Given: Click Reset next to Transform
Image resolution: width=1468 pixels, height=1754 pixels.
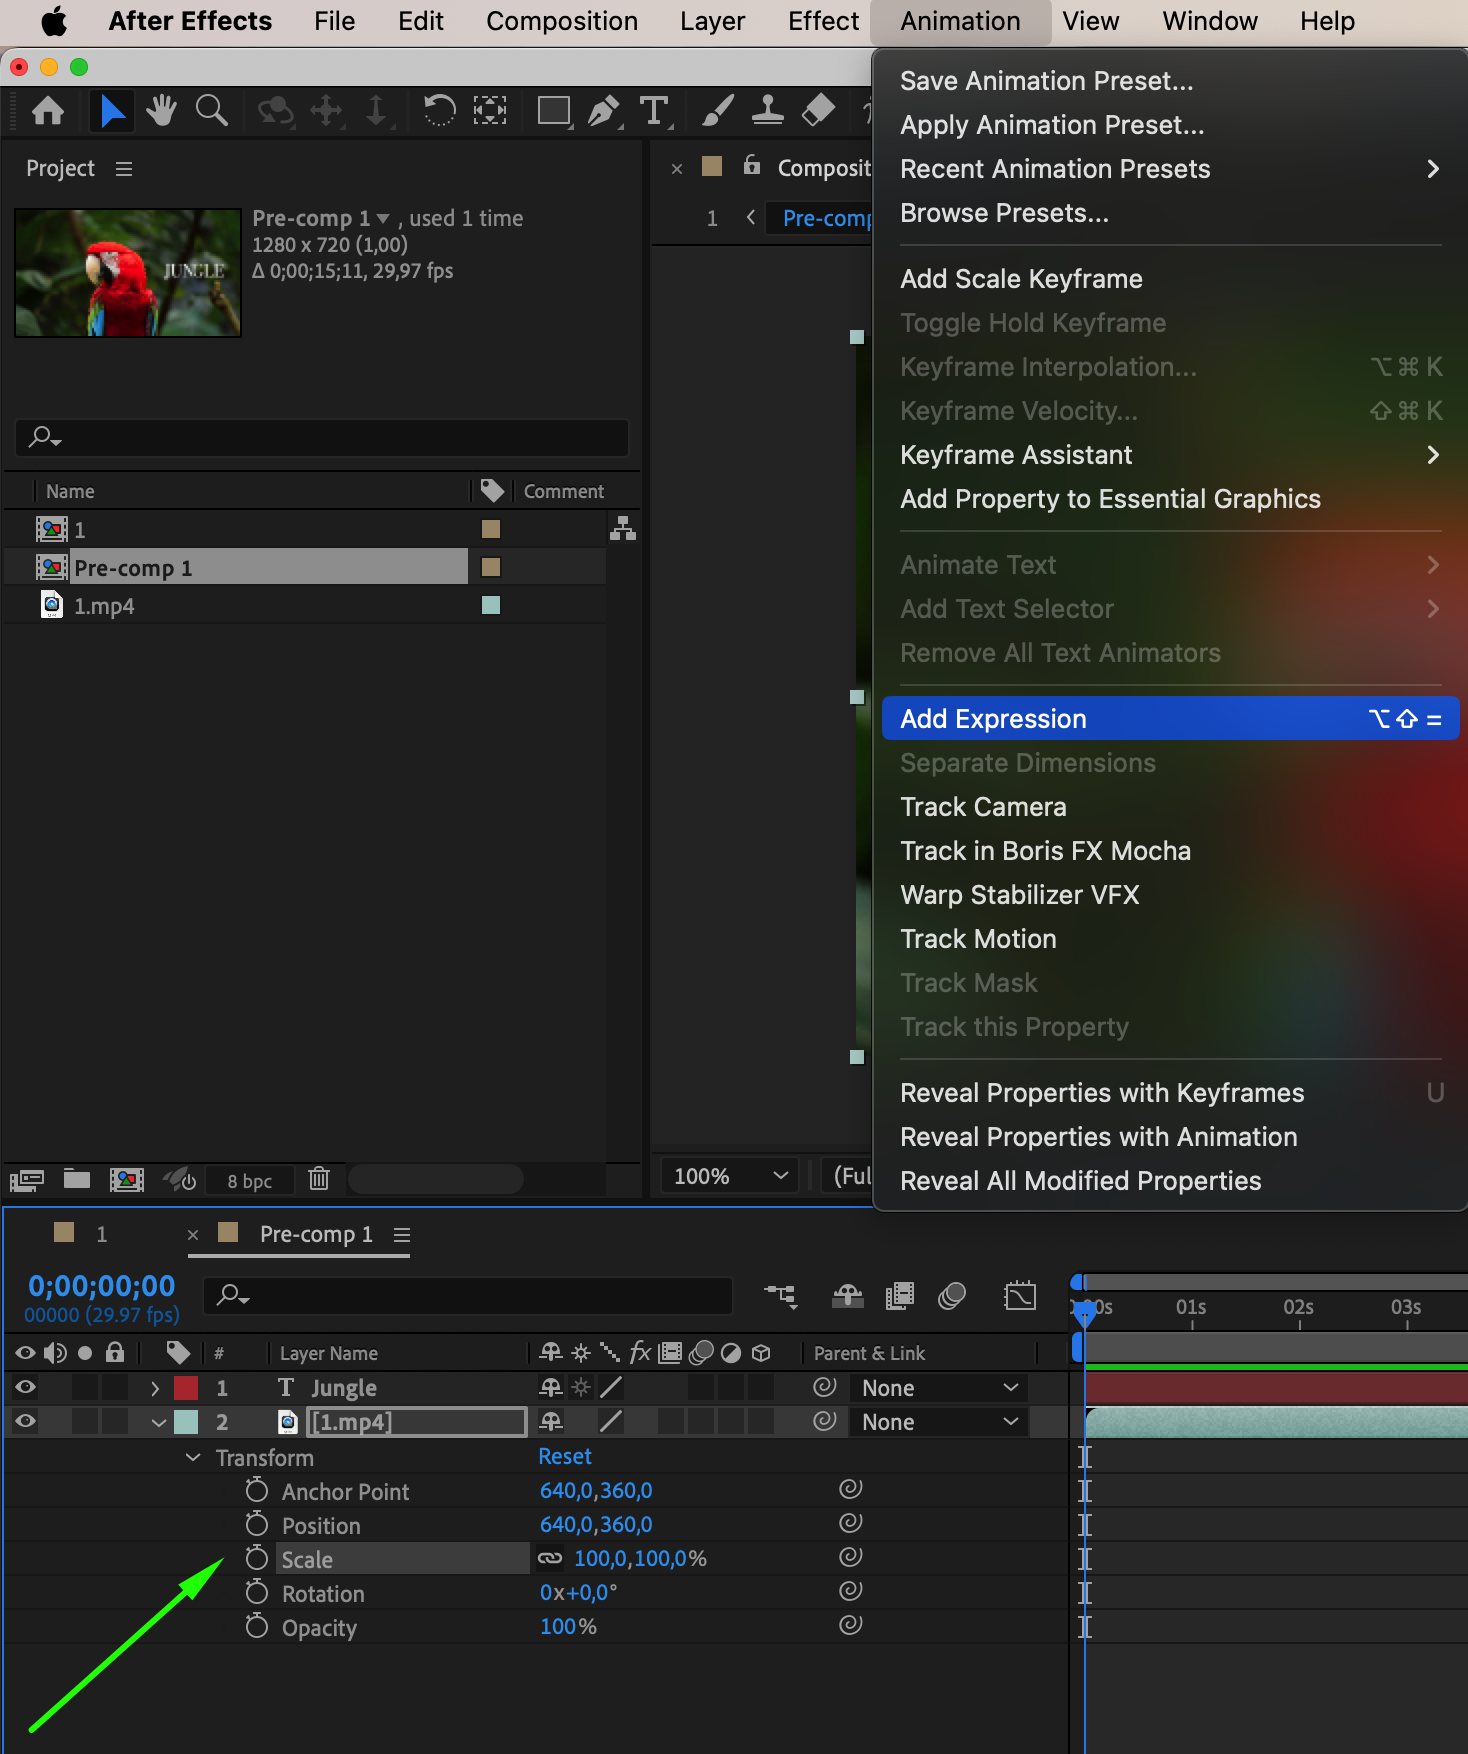Looking at the screenshot, I should click(565, 1456).
